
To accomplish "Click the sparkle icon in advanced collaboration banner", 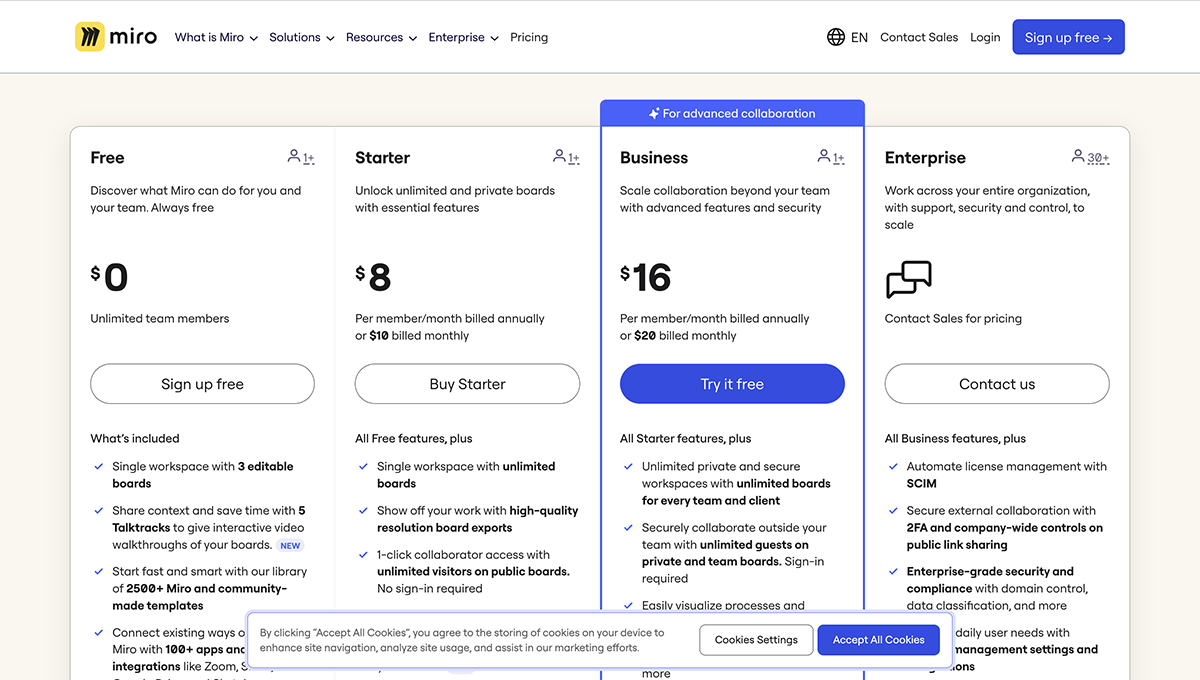I will click(654, 114).
